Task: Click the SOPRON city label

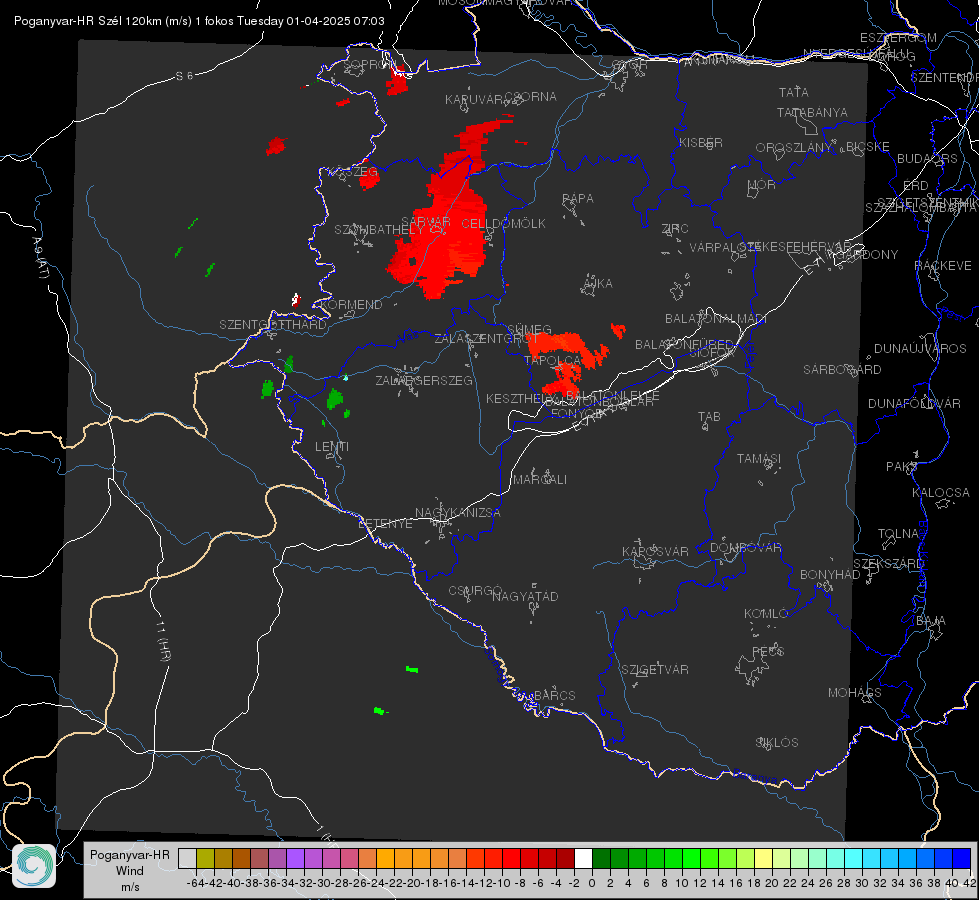Action: 368,64
